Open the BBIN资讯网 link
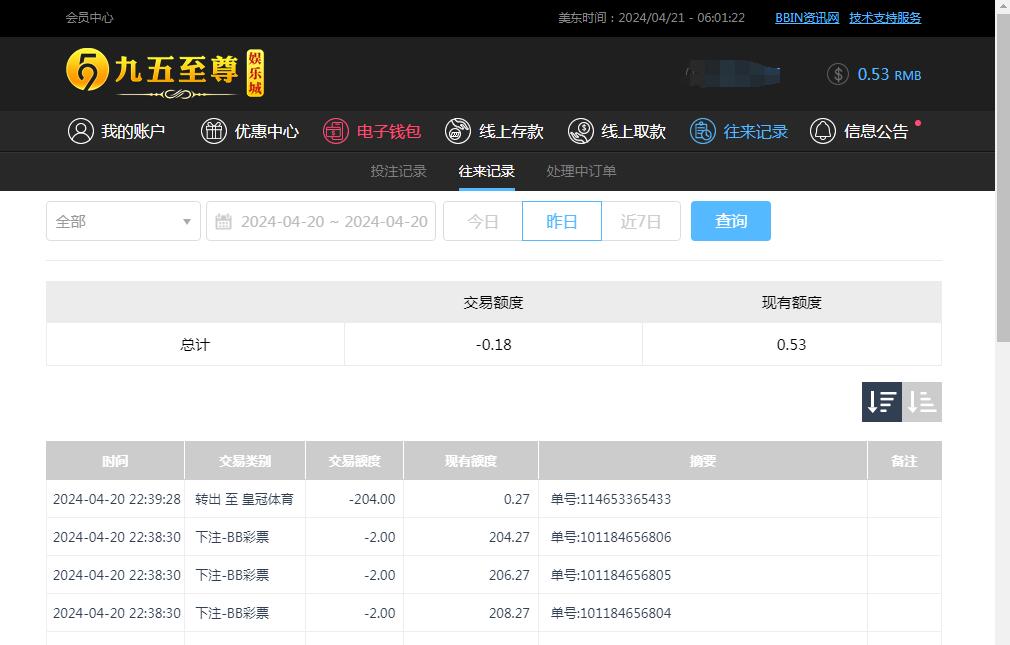This screenshot has height=645, width=1010. [x=807, y=18]
